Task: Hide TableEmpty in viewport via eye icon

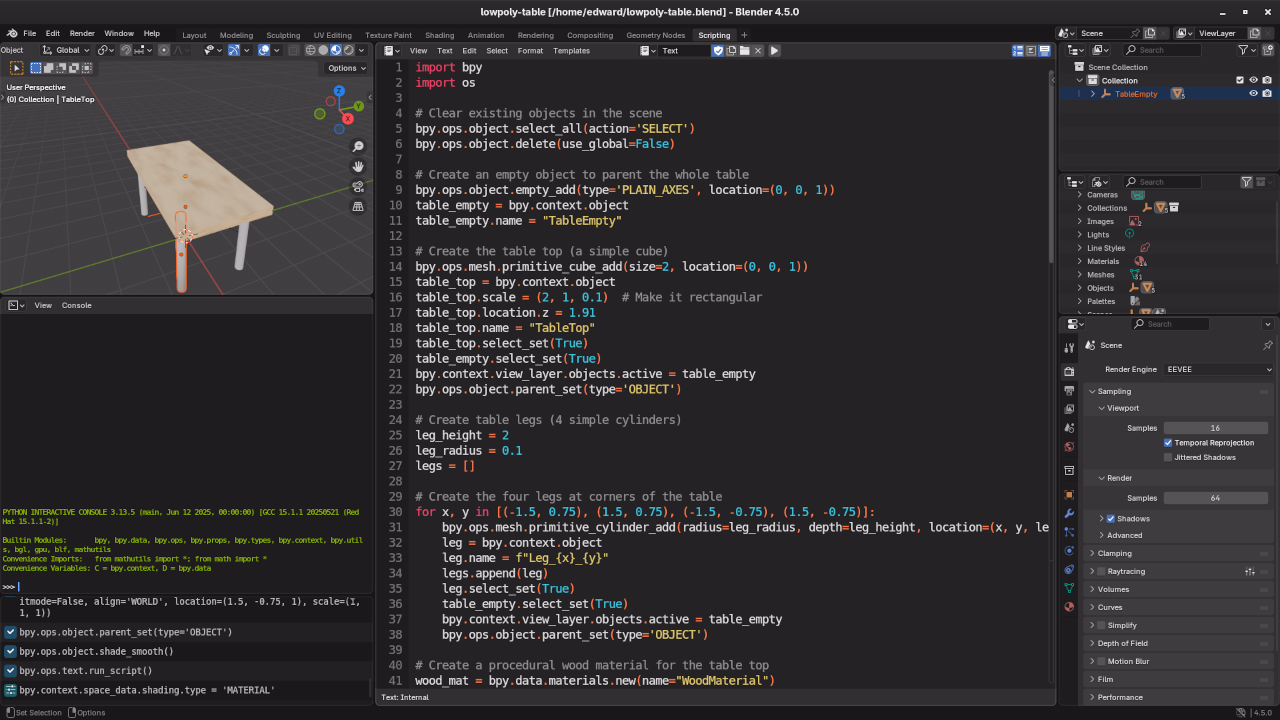Action: click(1253, 94)
